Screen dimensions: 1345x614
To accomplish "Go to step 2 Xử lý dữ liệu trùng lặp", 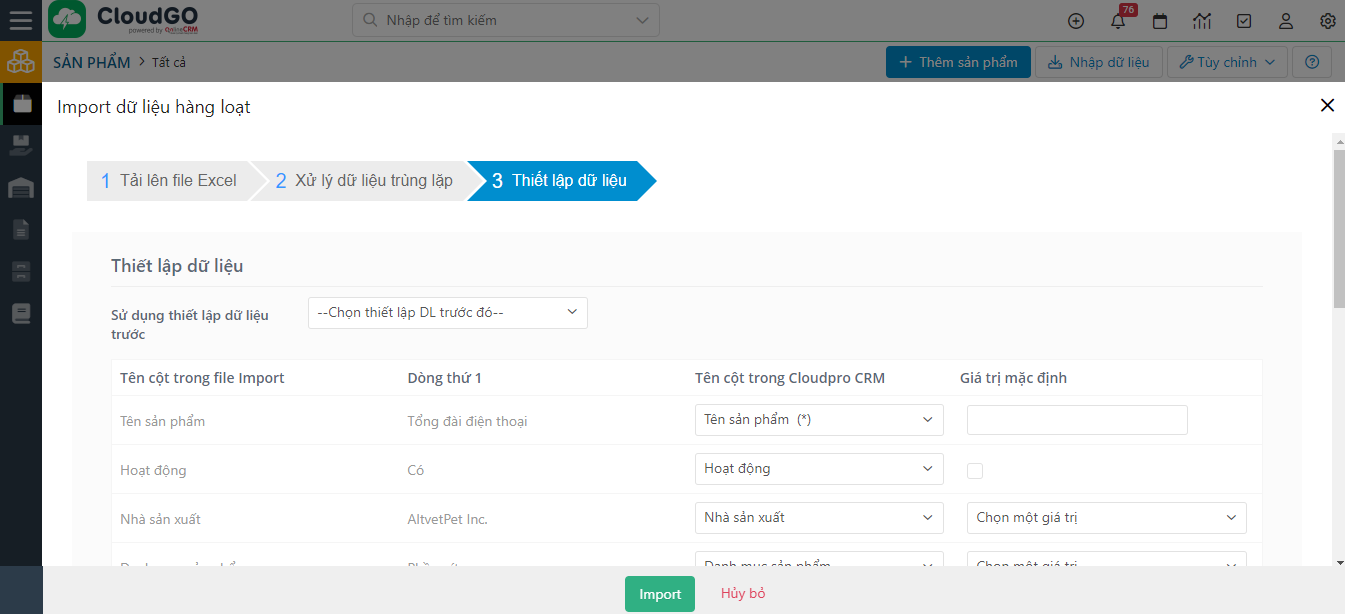I will [363, 181].
